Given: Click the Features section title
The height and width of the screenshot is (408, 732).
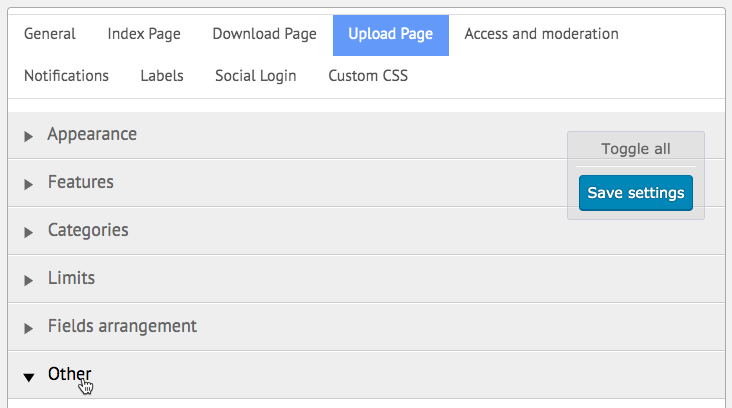Looking at the screenshot, I should (80, 182).
